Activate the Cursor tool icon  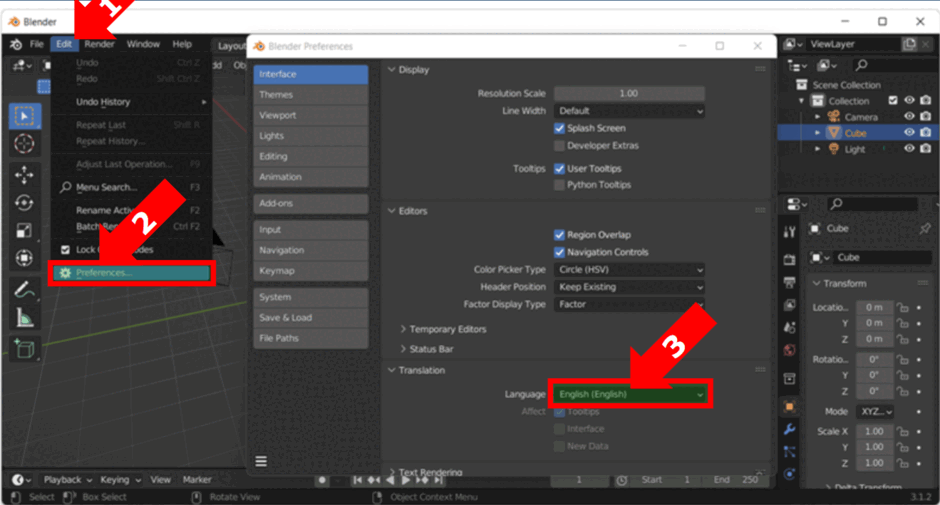[x=24, y=143]
